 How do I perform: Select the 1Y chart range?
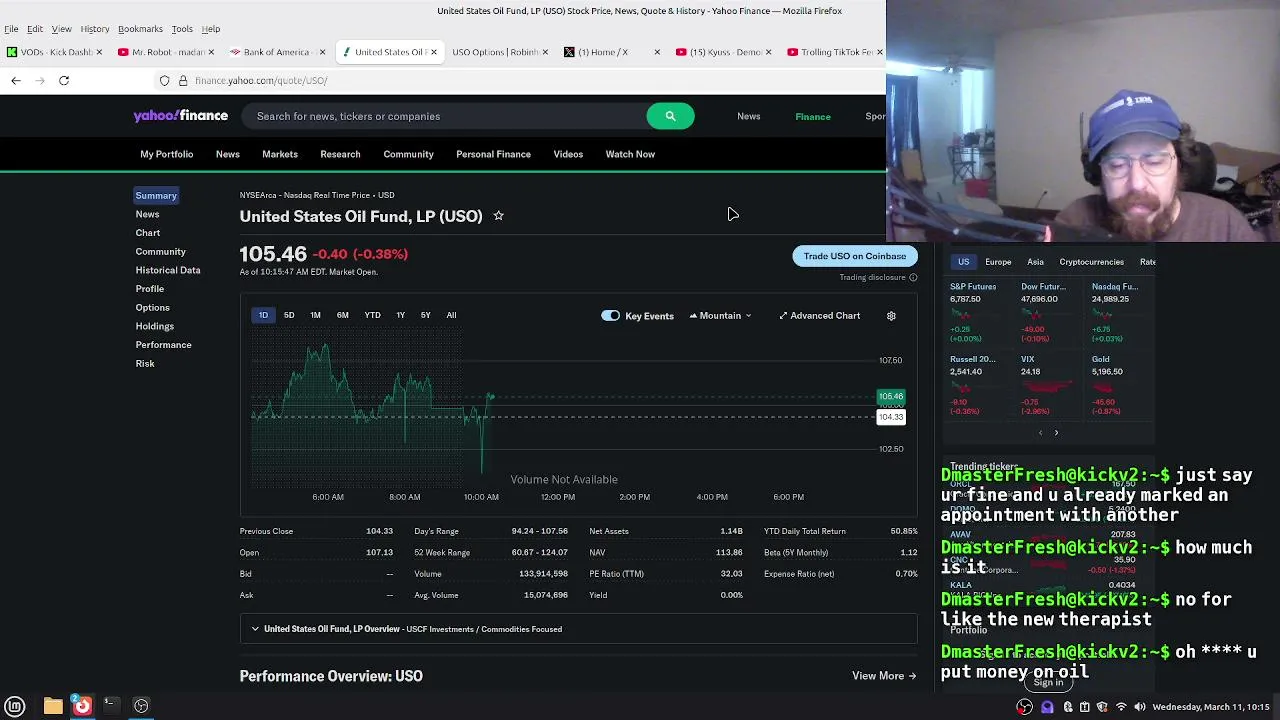400,316
